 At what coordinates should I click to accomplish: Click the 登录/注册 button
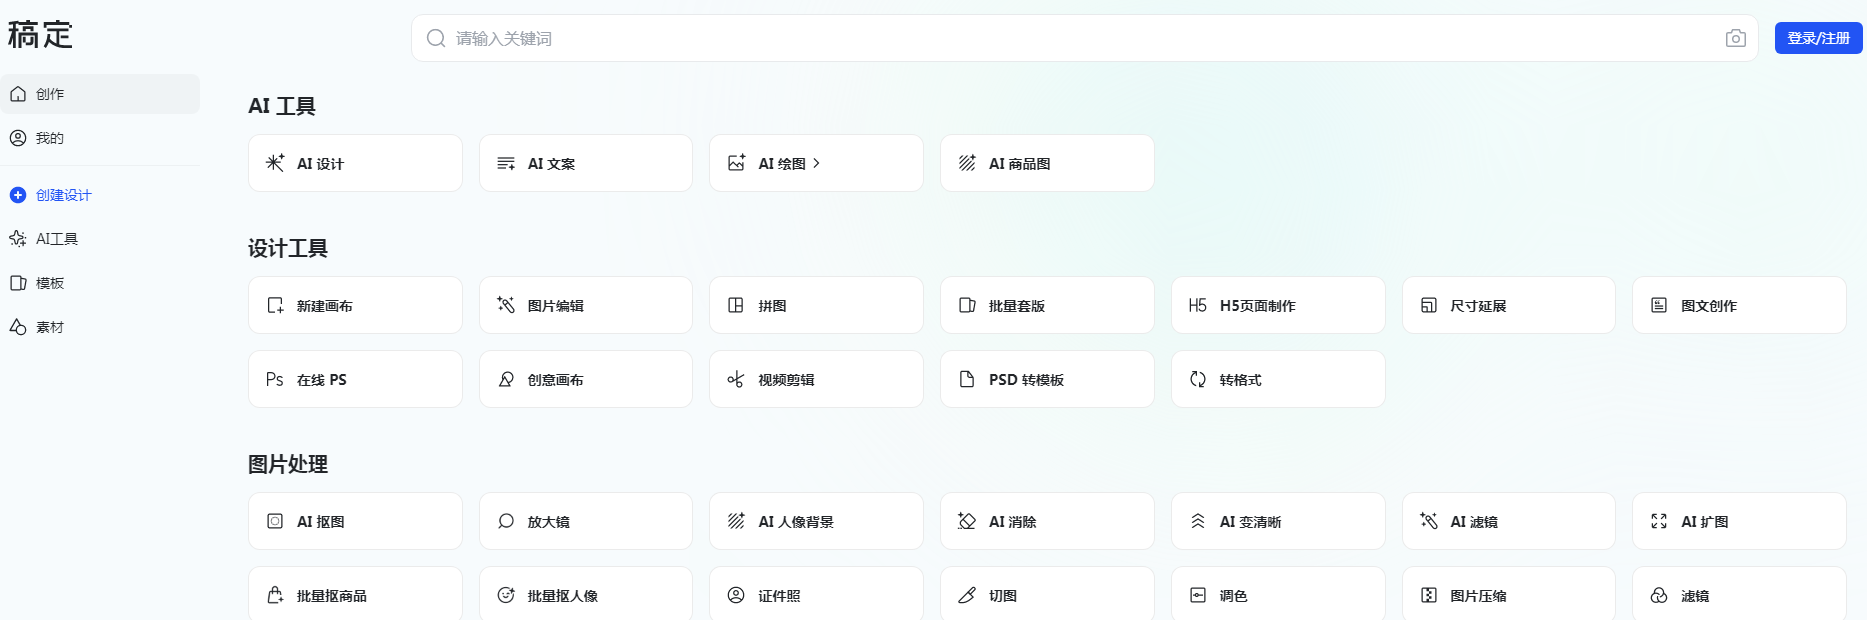pos(1817,38)
